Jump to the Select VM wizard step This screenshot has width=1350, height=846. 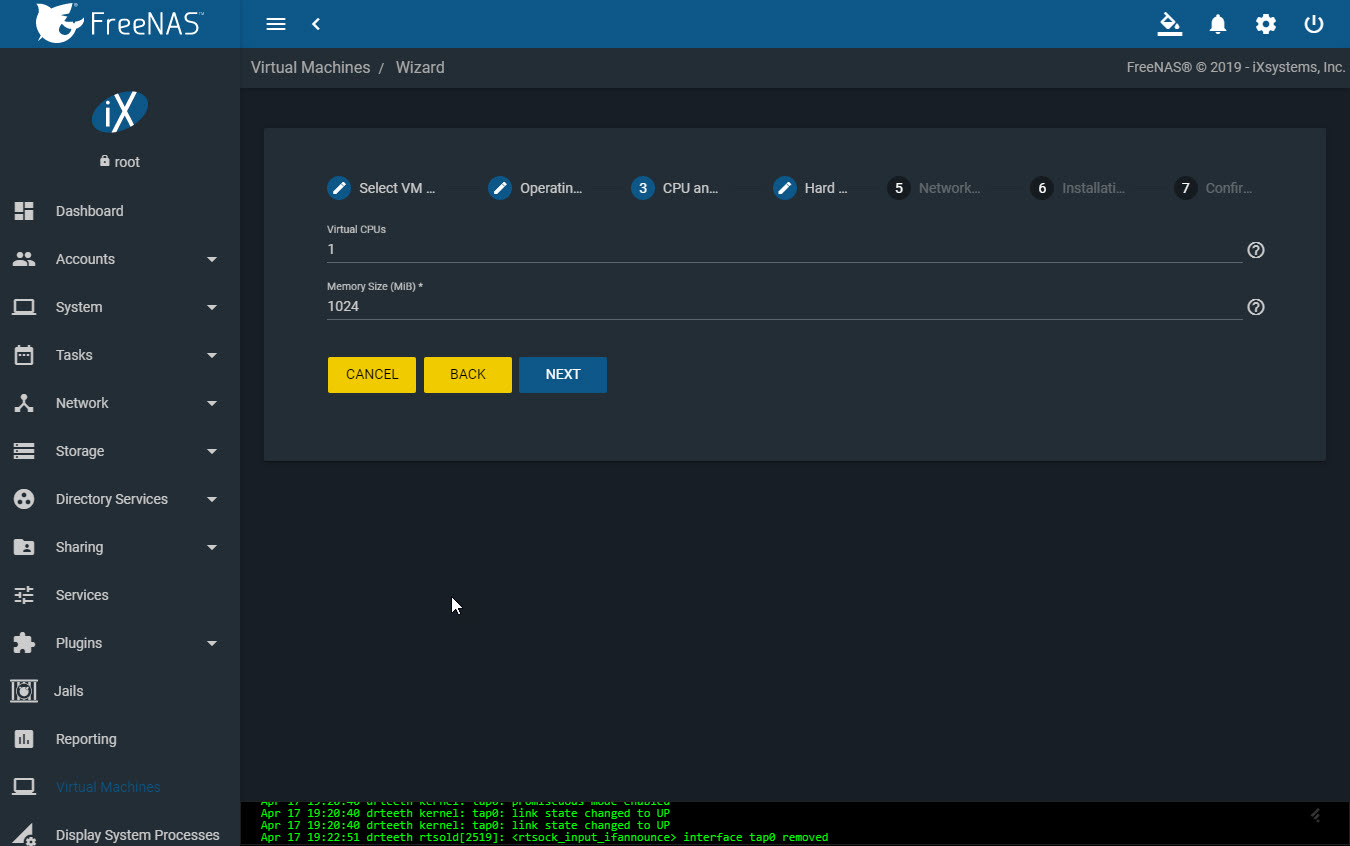click(382, 188)
